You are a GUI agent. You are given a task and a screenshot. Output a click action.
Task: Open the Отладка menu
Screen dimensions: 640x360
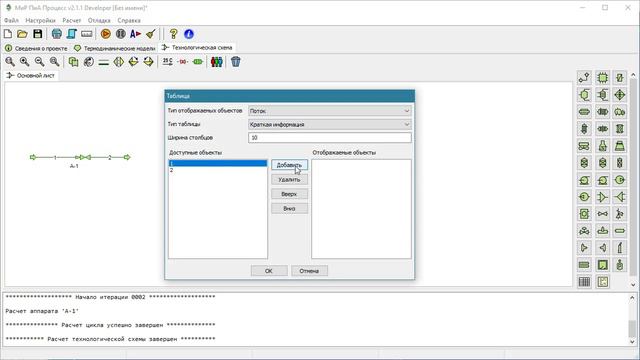click(x=99, y=20)
